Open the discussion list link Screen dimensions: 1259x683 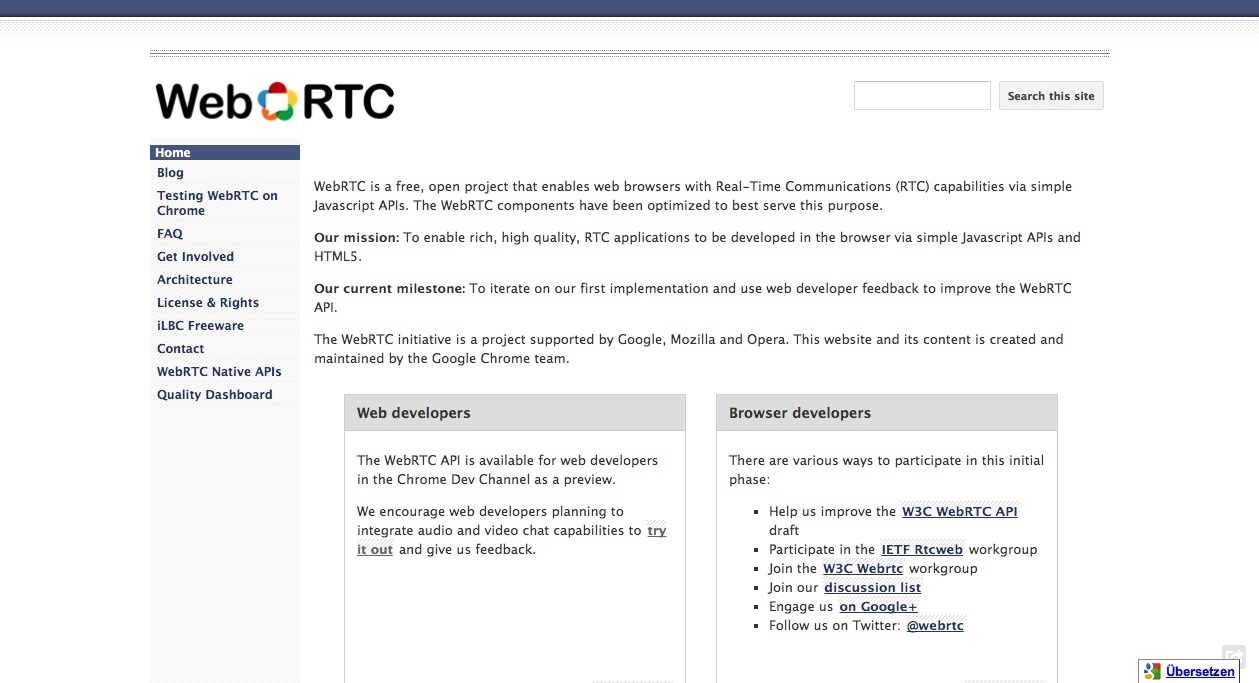(x=873, y=588)
